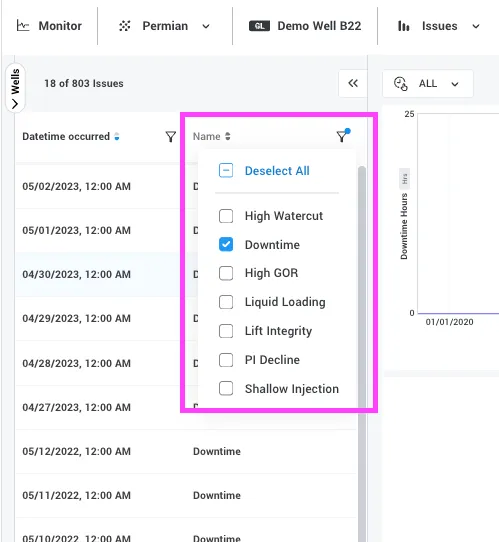Screen dimensions: 499x542
Task: Click the Monitor chart icon
Action: [x=23, y=26]
